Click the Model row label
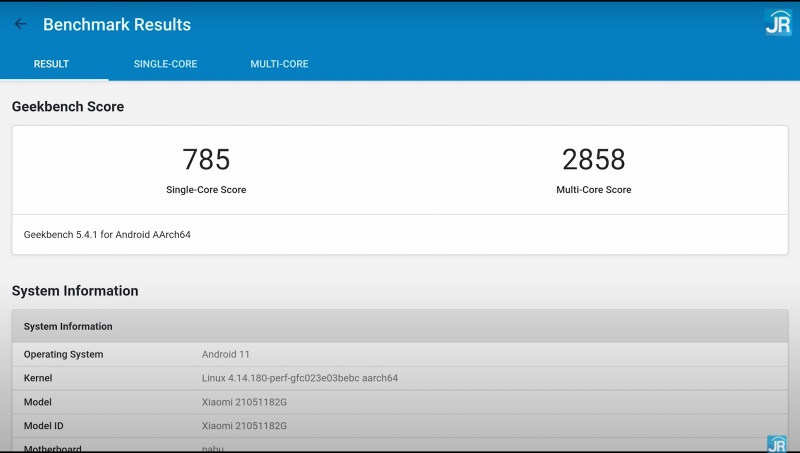 point(38,402)
